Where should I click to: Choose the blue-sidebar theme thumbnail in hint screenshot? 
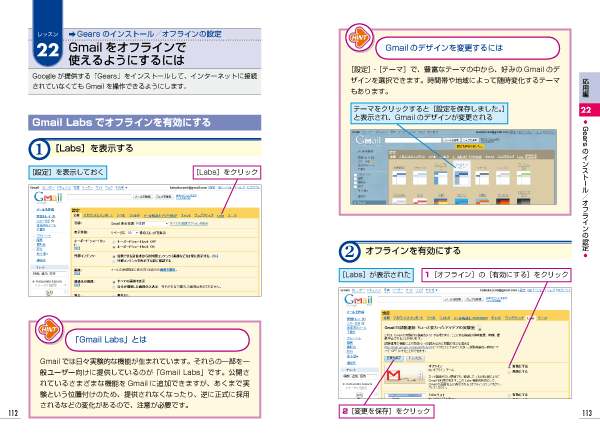click(440, 178)
